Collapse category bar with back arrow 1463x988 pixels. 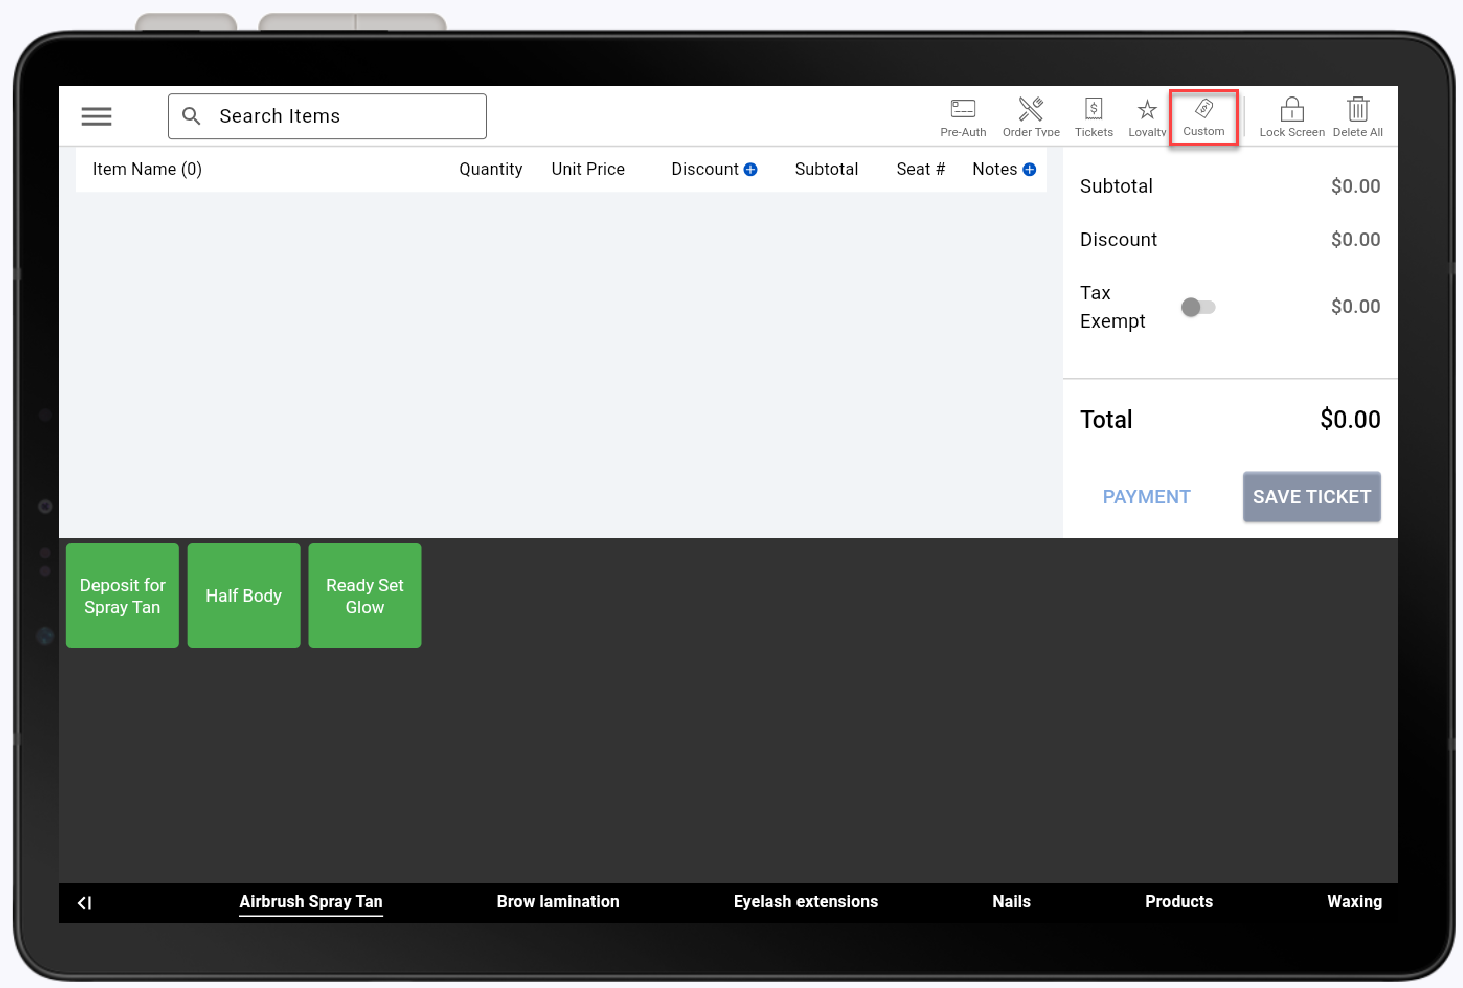click(x=85, y=903)
